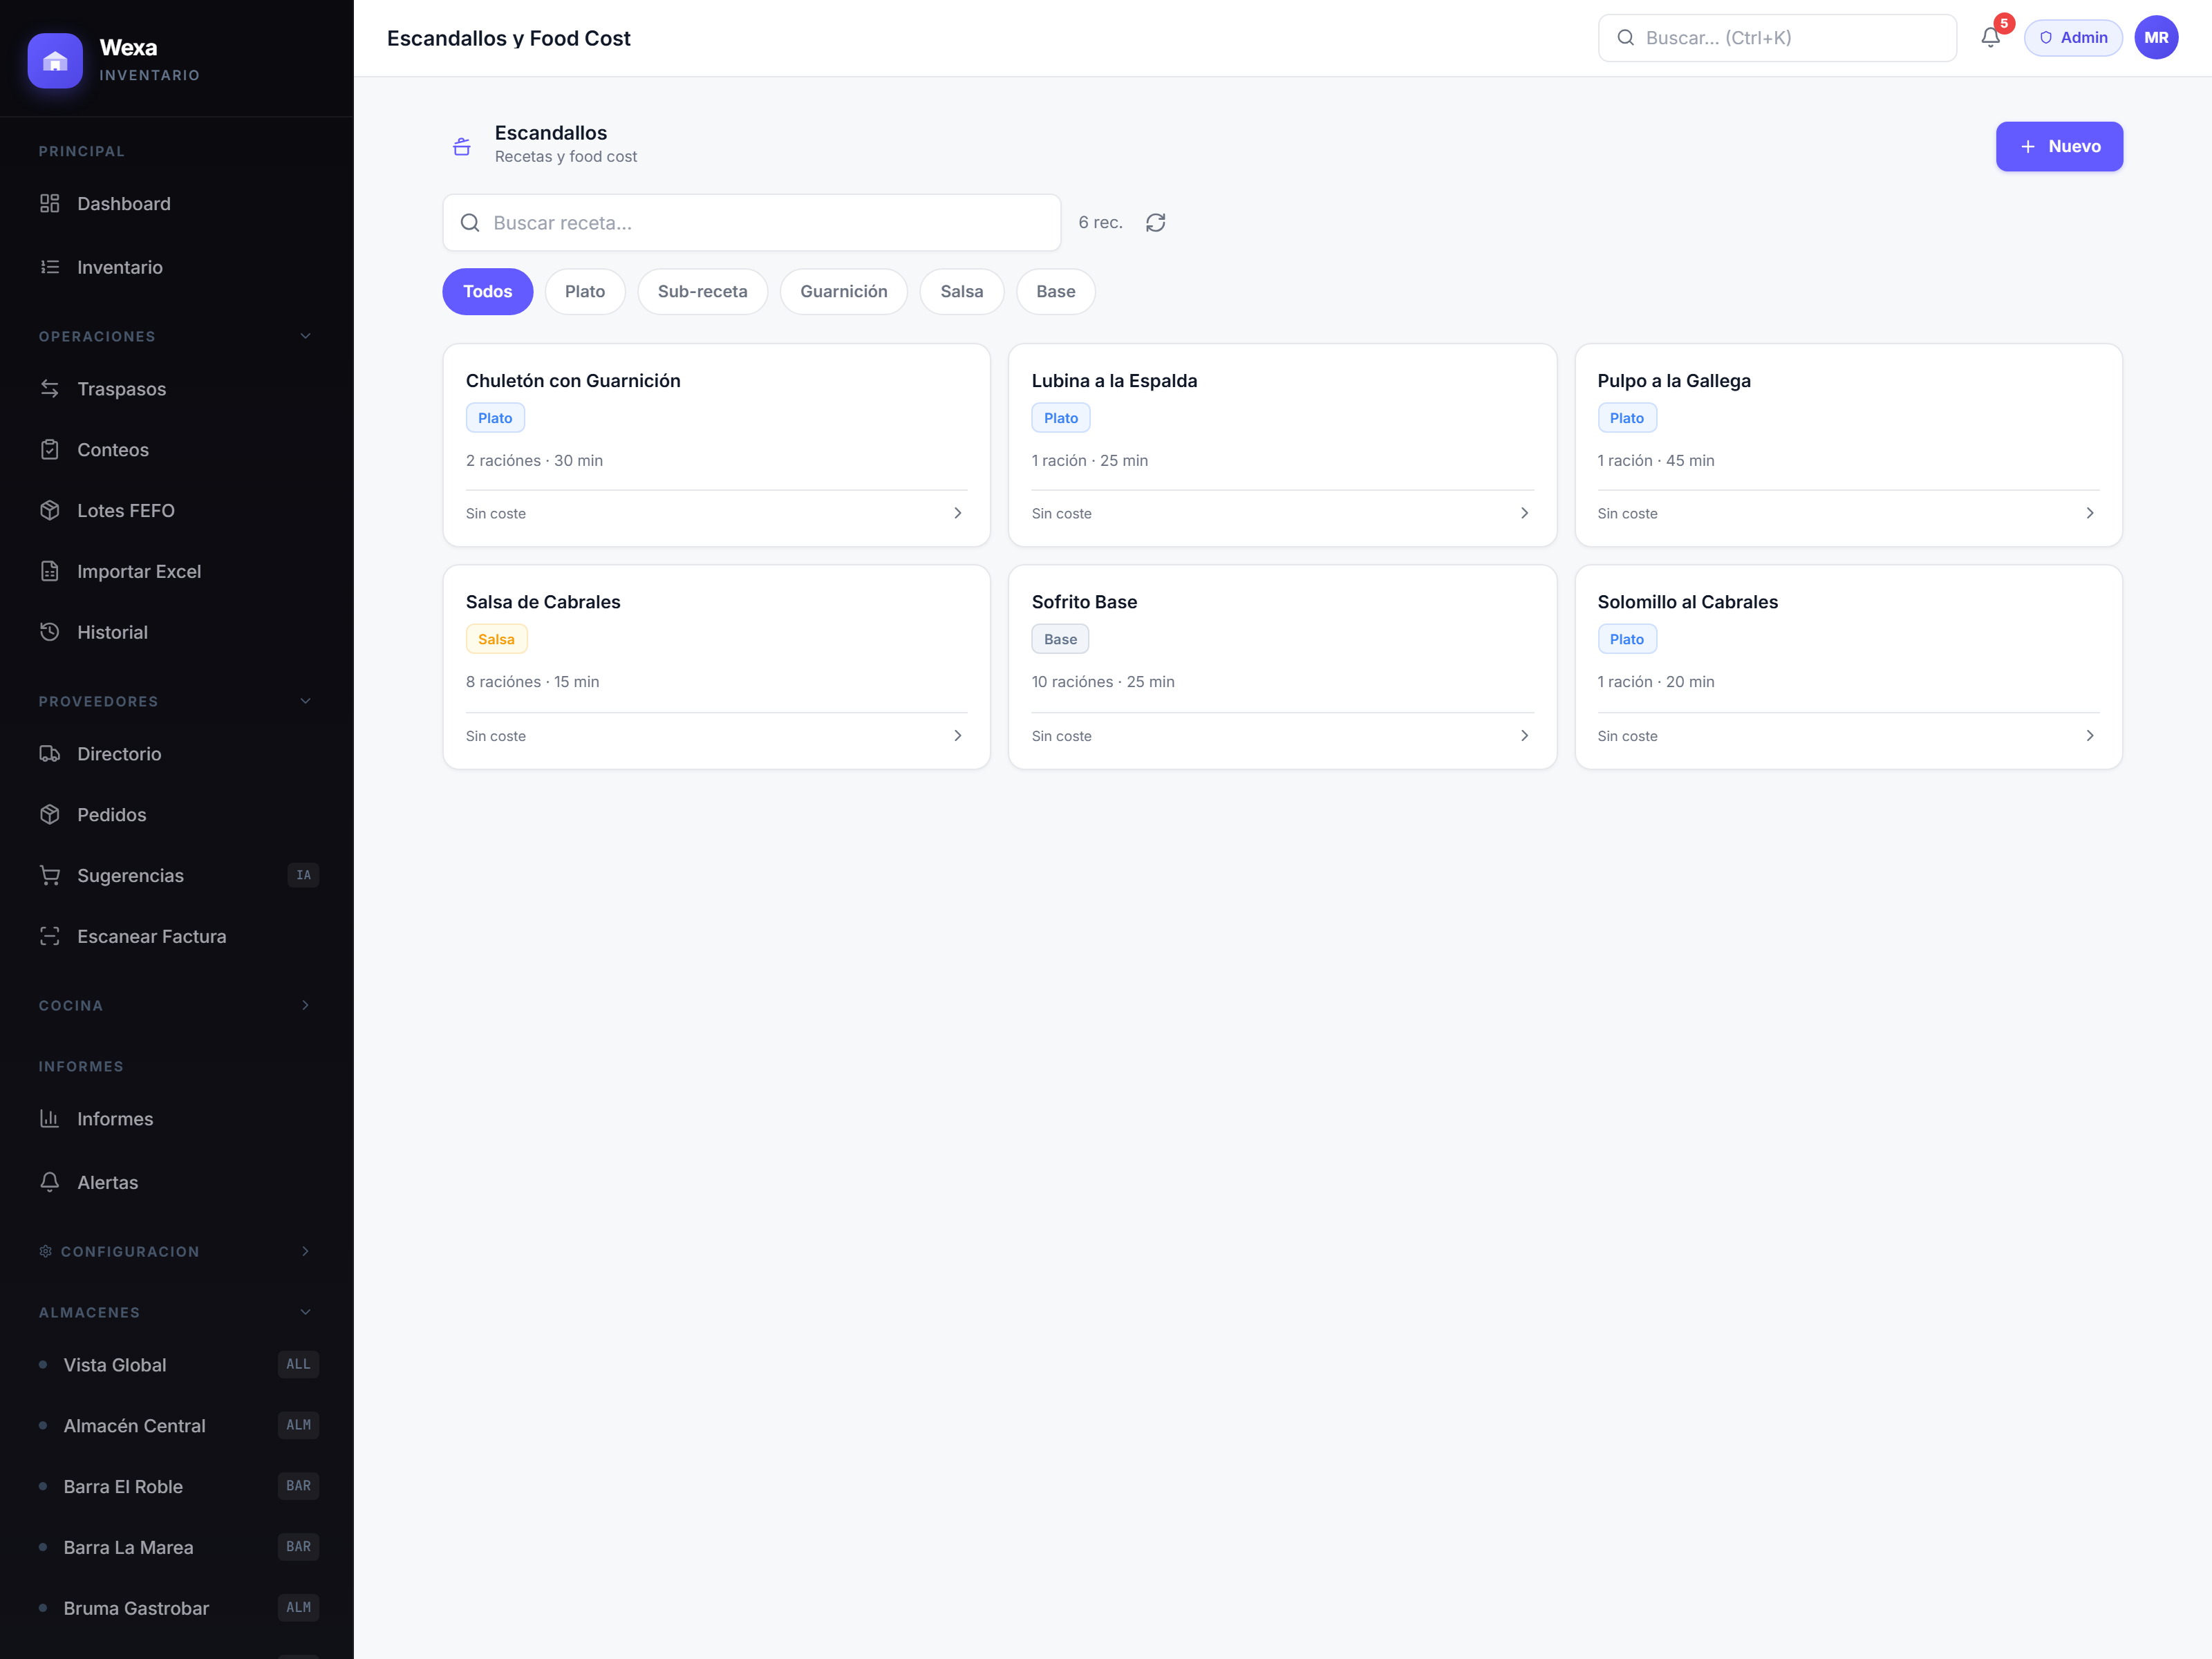Viewport: 2212px width, 1659px height.
Task: Click the MR user avatar
Action: [2156, 38]
